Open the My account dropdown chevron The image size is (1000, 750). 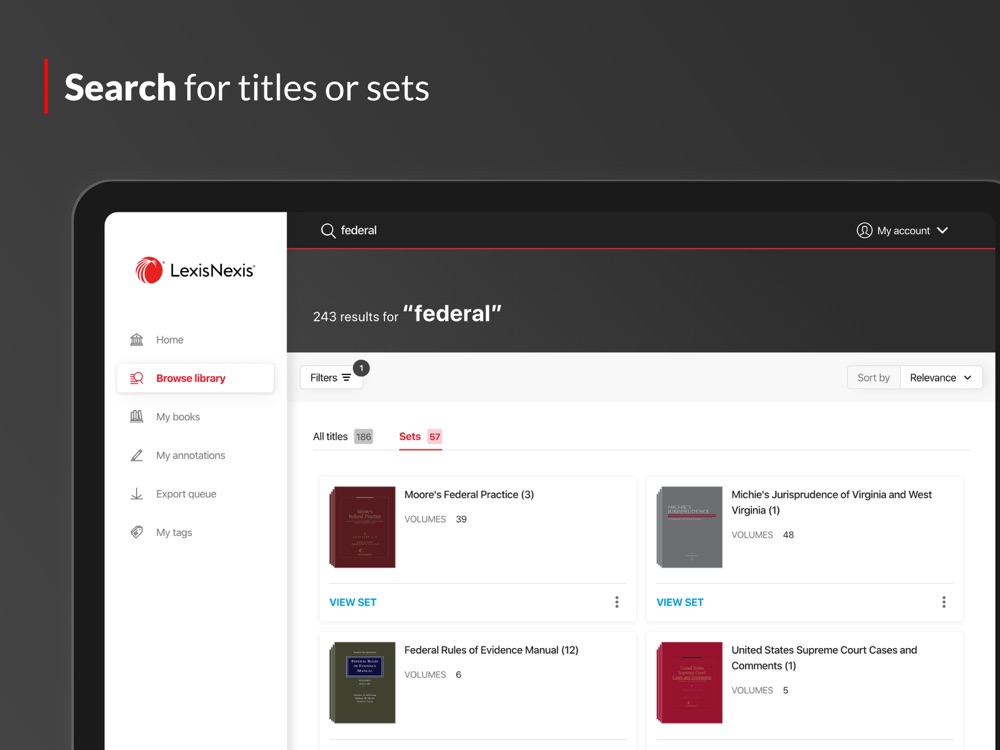pyautogui.click(x=943, y=230)
